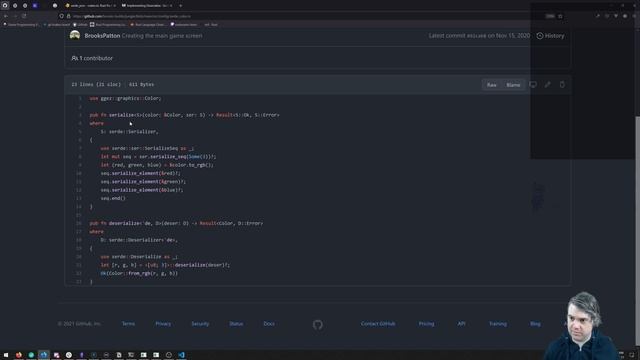Click the 'seq.end()' code line
This screenshot has width=640, height=360.
(113, 198)
